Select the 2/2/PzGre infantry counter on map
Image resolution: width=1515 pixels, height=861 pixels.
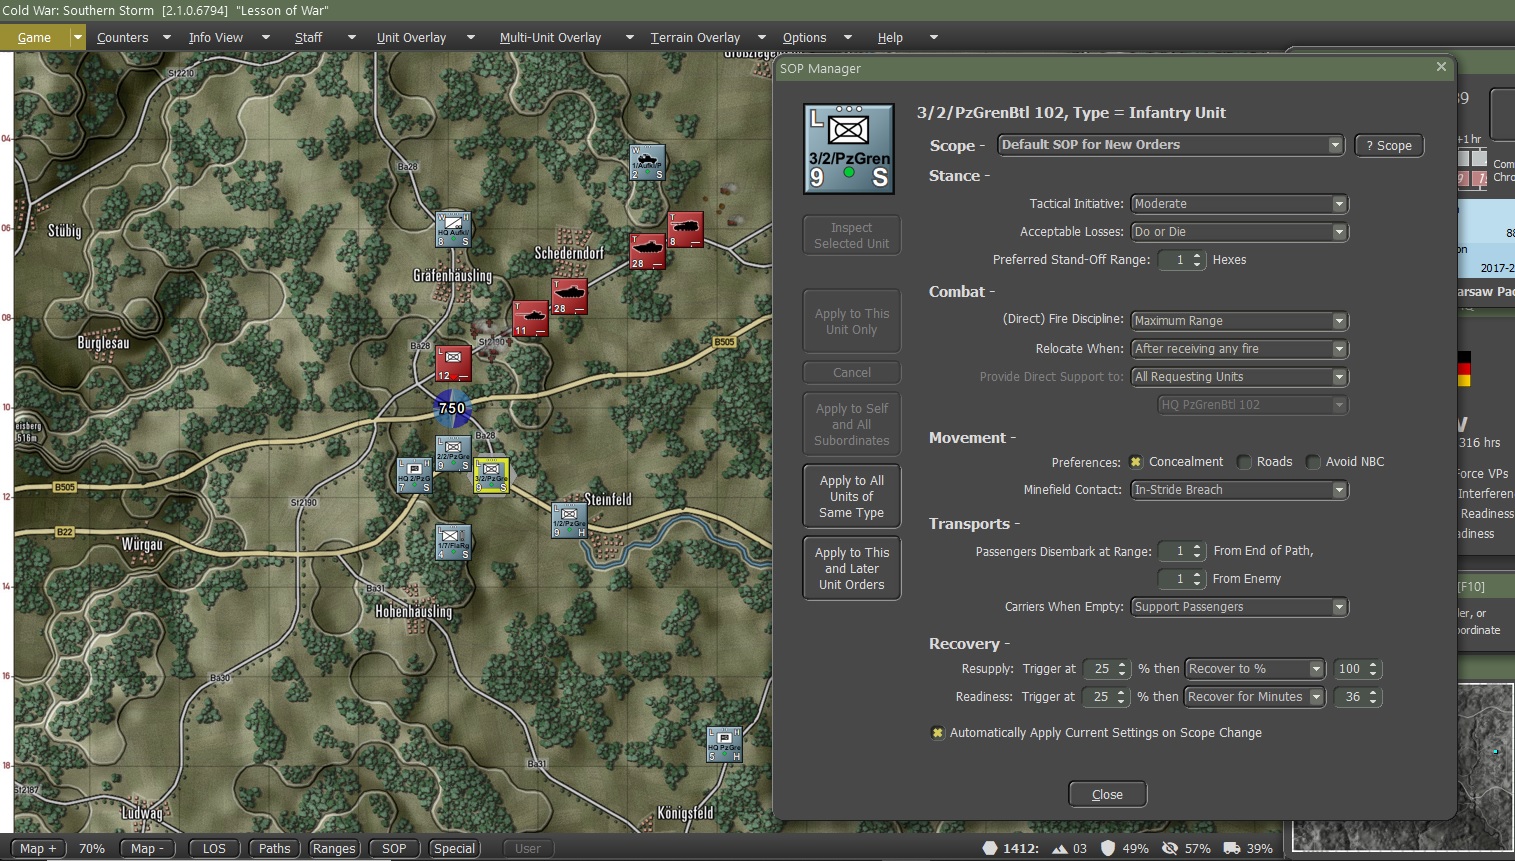pos(453,453)
